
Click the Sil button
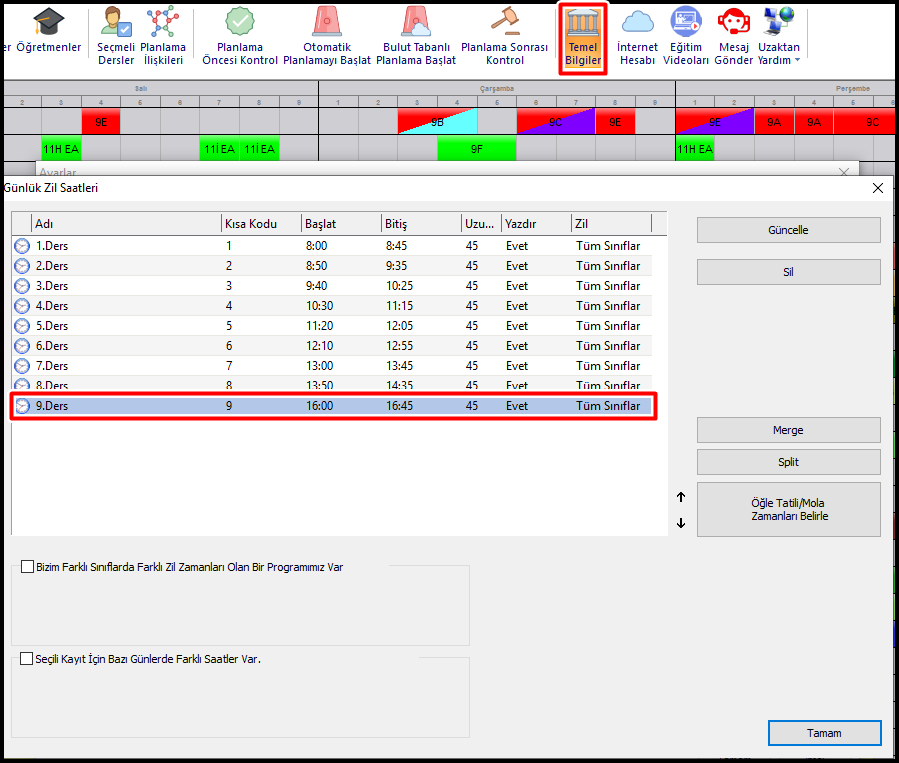(x=788, y=272)
